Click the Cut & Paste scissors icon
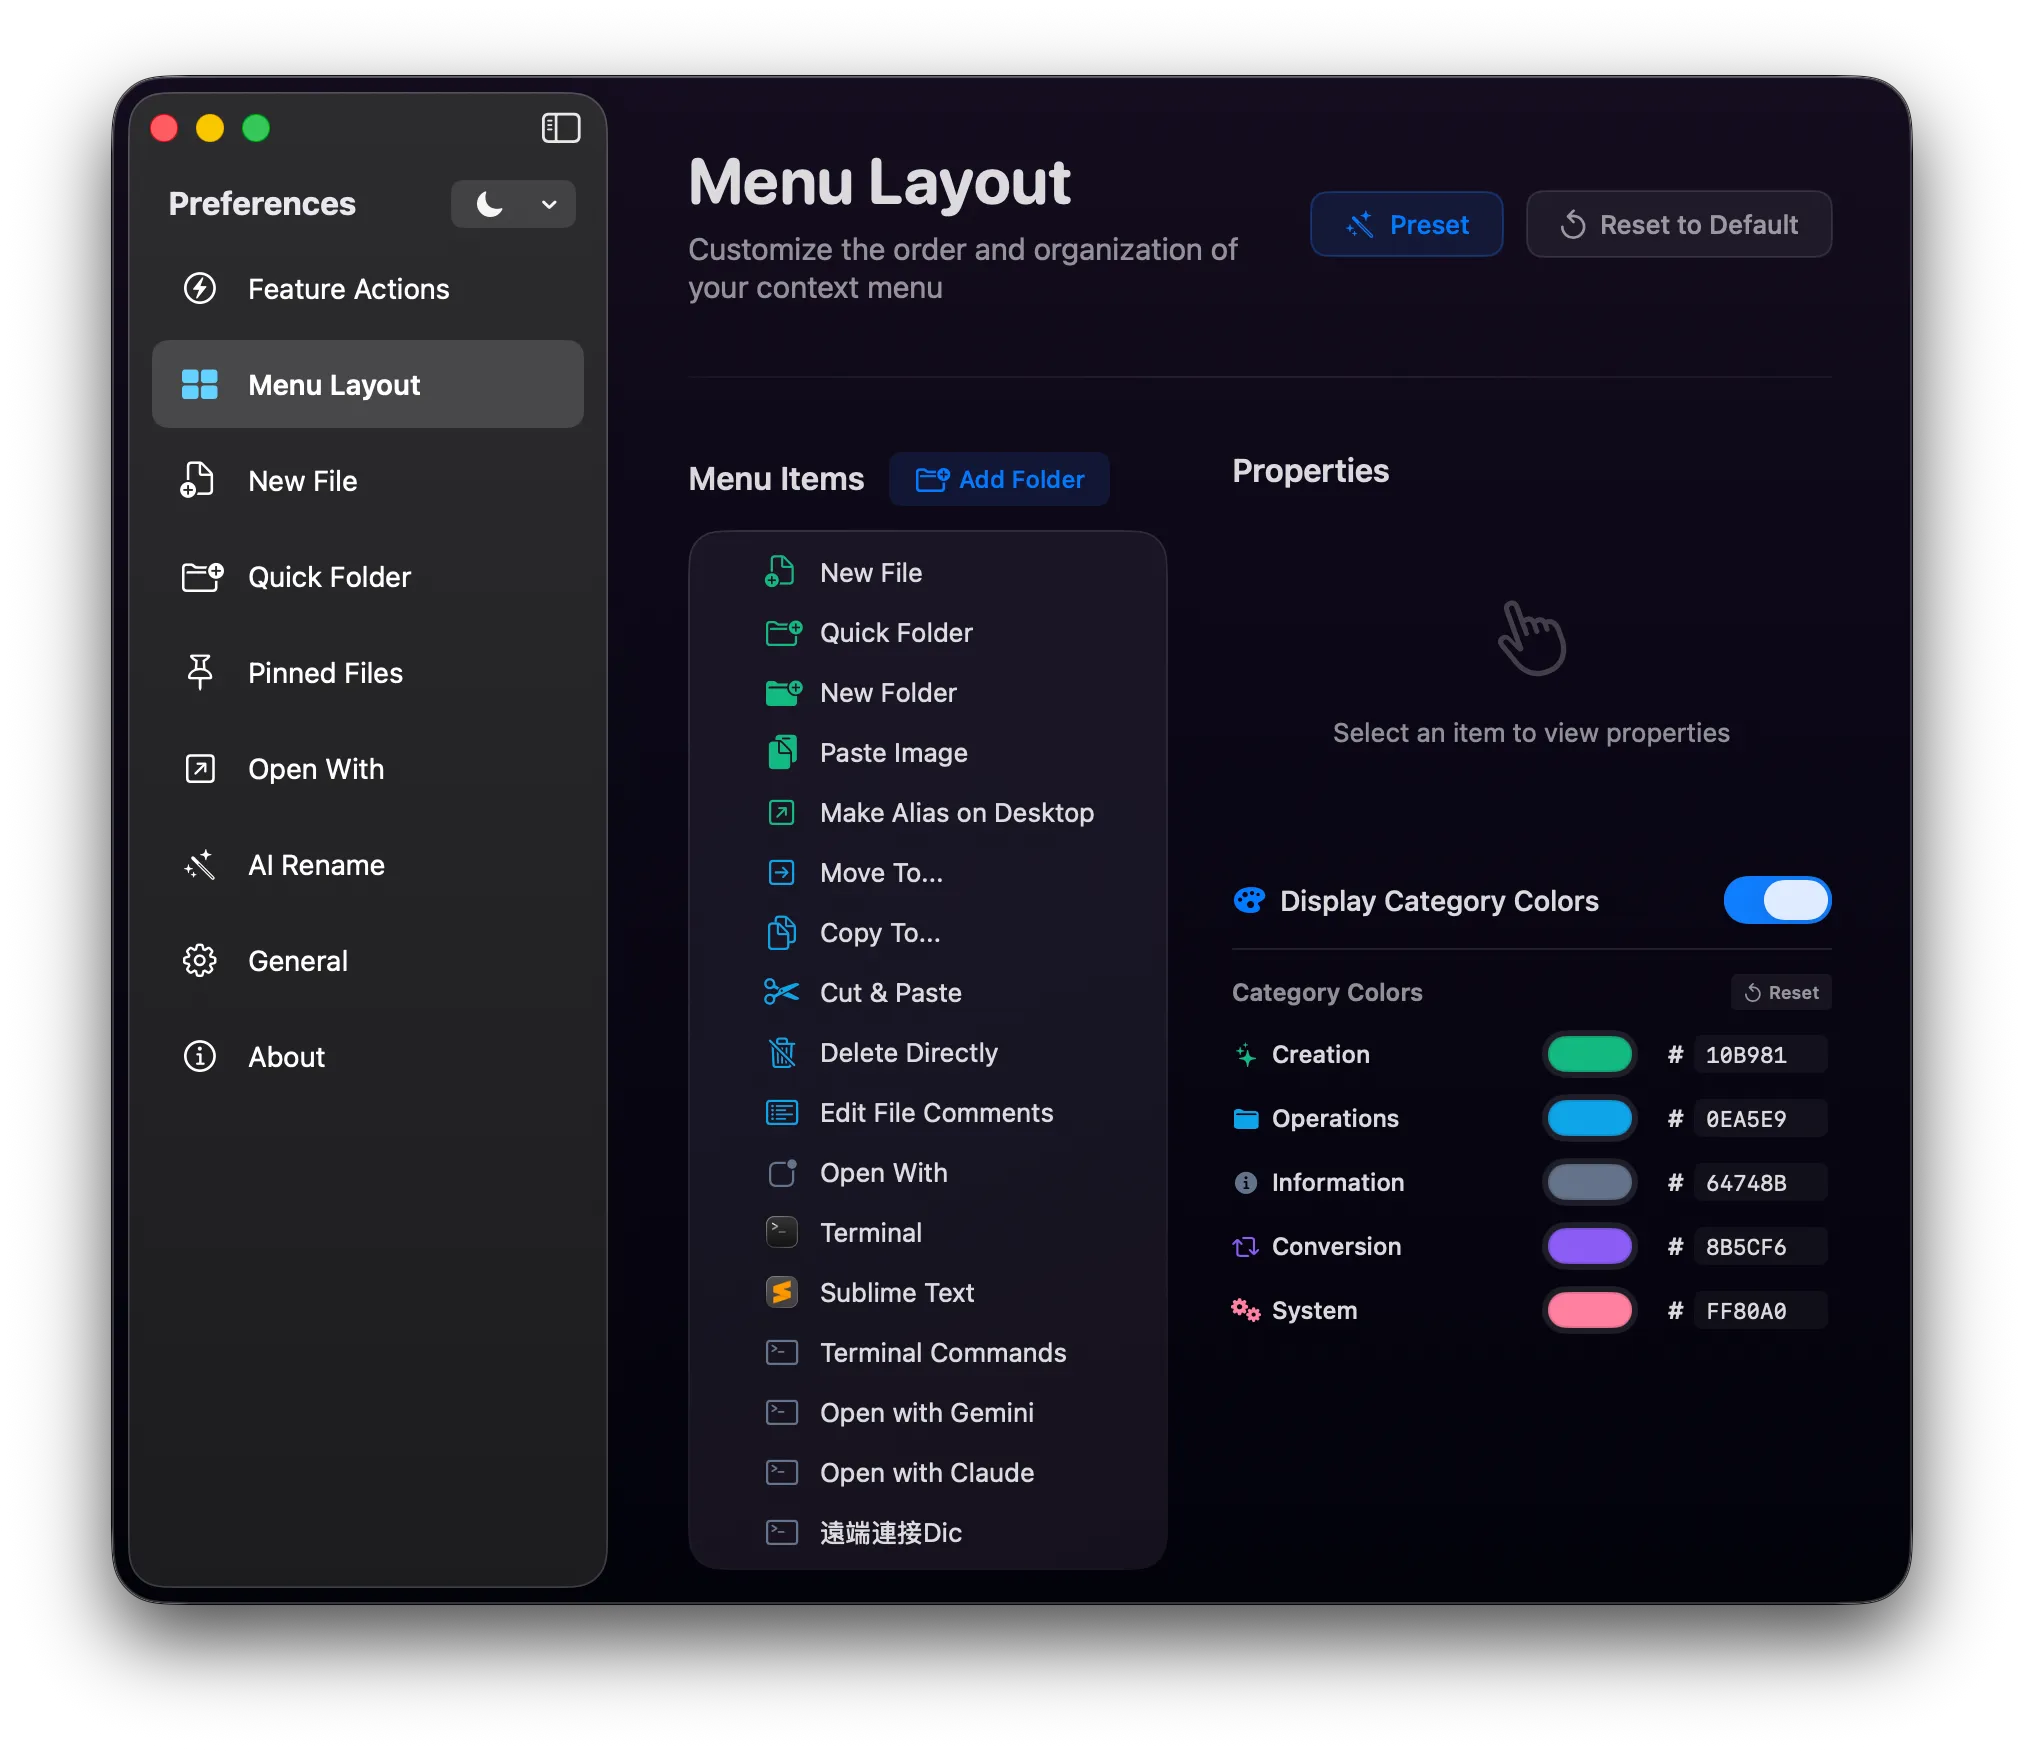This screenshot has height=1752, width=2024. click(x=781, y=992)
